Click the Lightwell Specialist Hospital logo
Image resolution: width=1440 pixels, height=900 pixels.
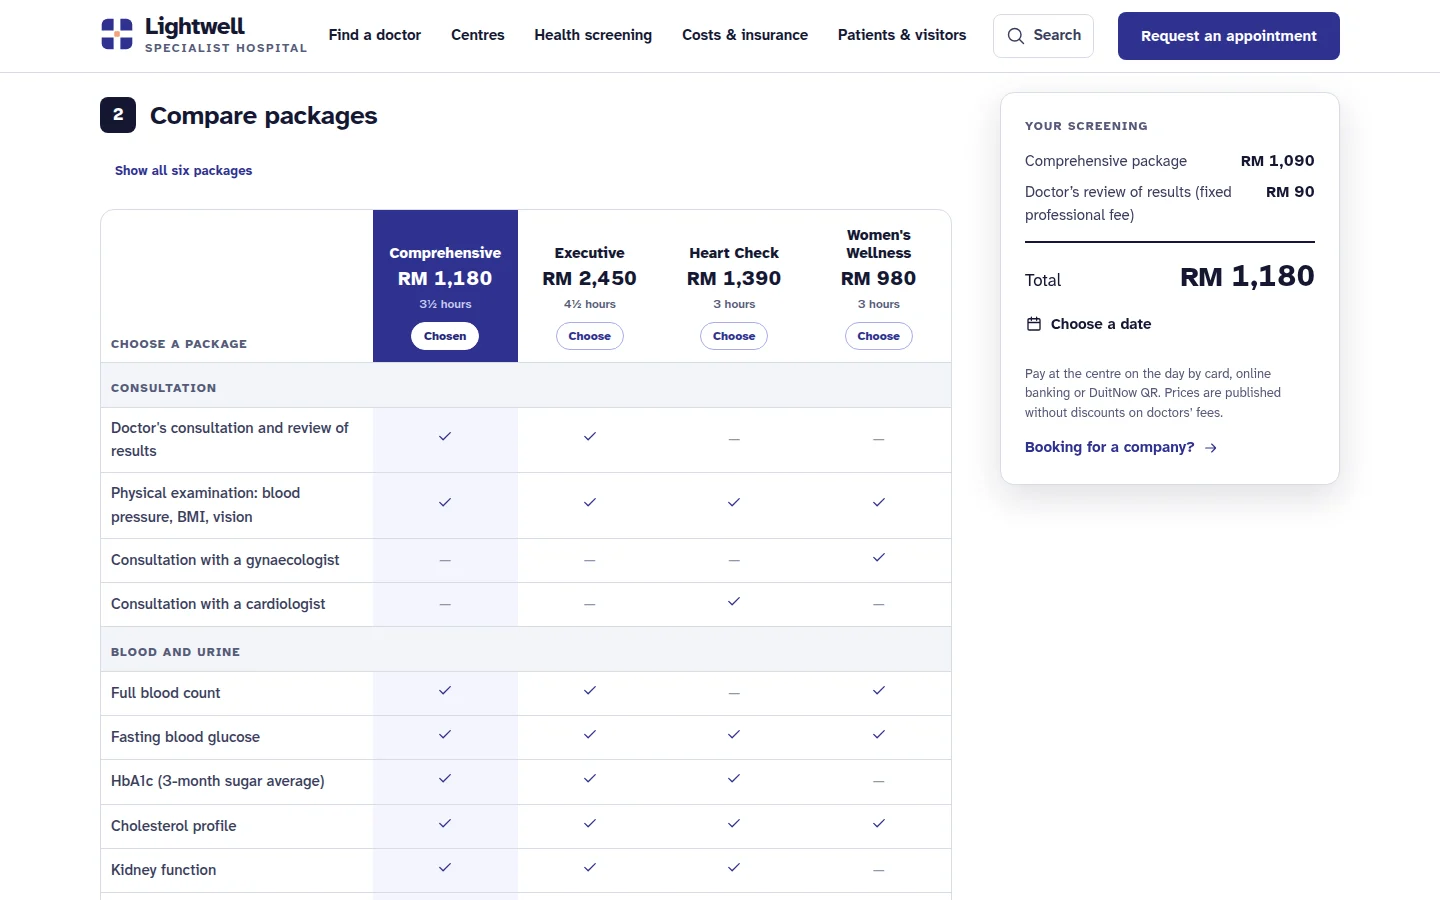(x=204, y=35)
